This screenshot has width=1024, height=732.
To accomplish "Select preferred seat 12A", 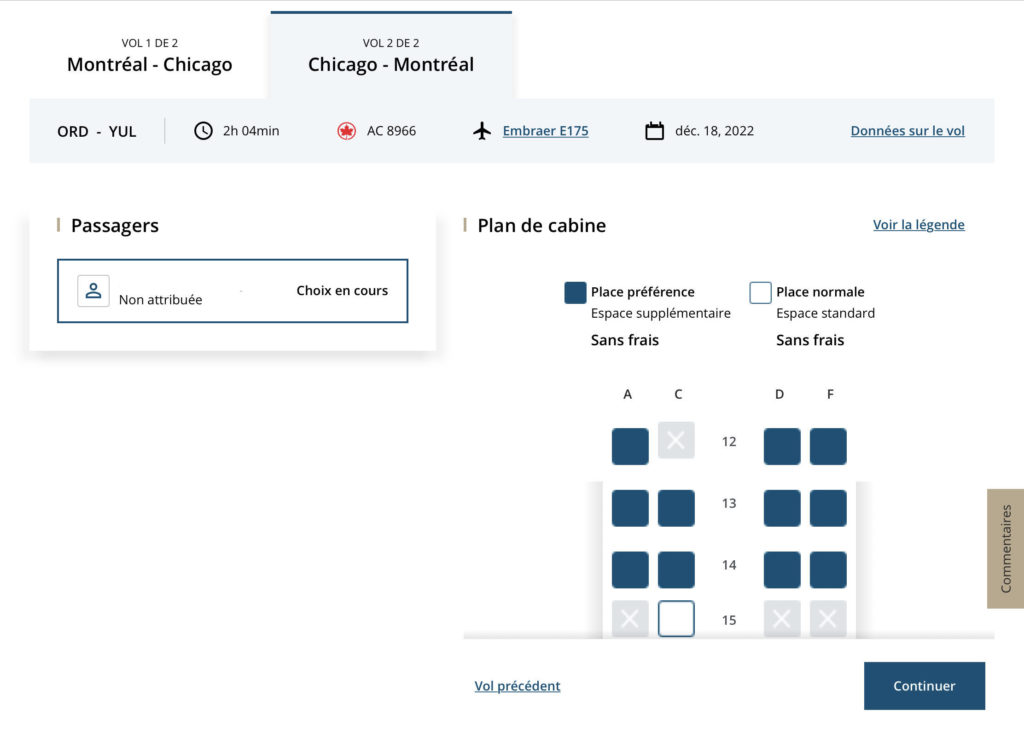I will [630, 446].
